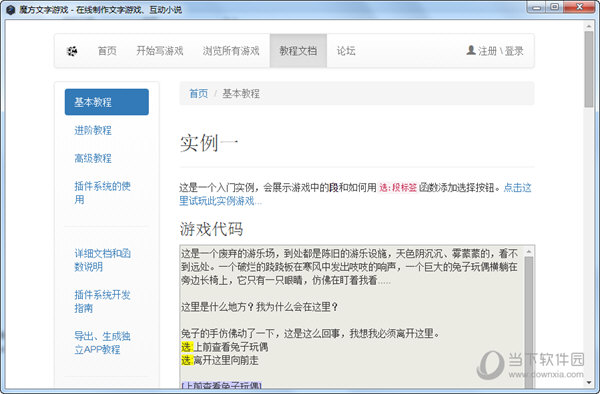Click inside the game code text area

point(351,317)
